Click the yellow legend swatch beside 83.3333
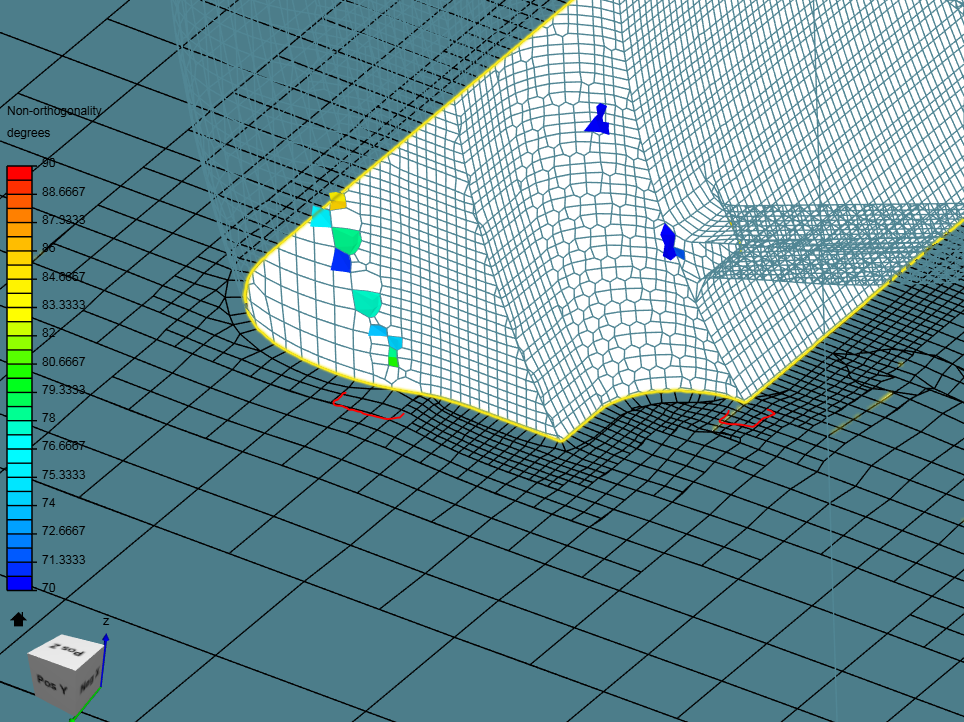This screenshot has height=722, width=964. tap(19, 301)
